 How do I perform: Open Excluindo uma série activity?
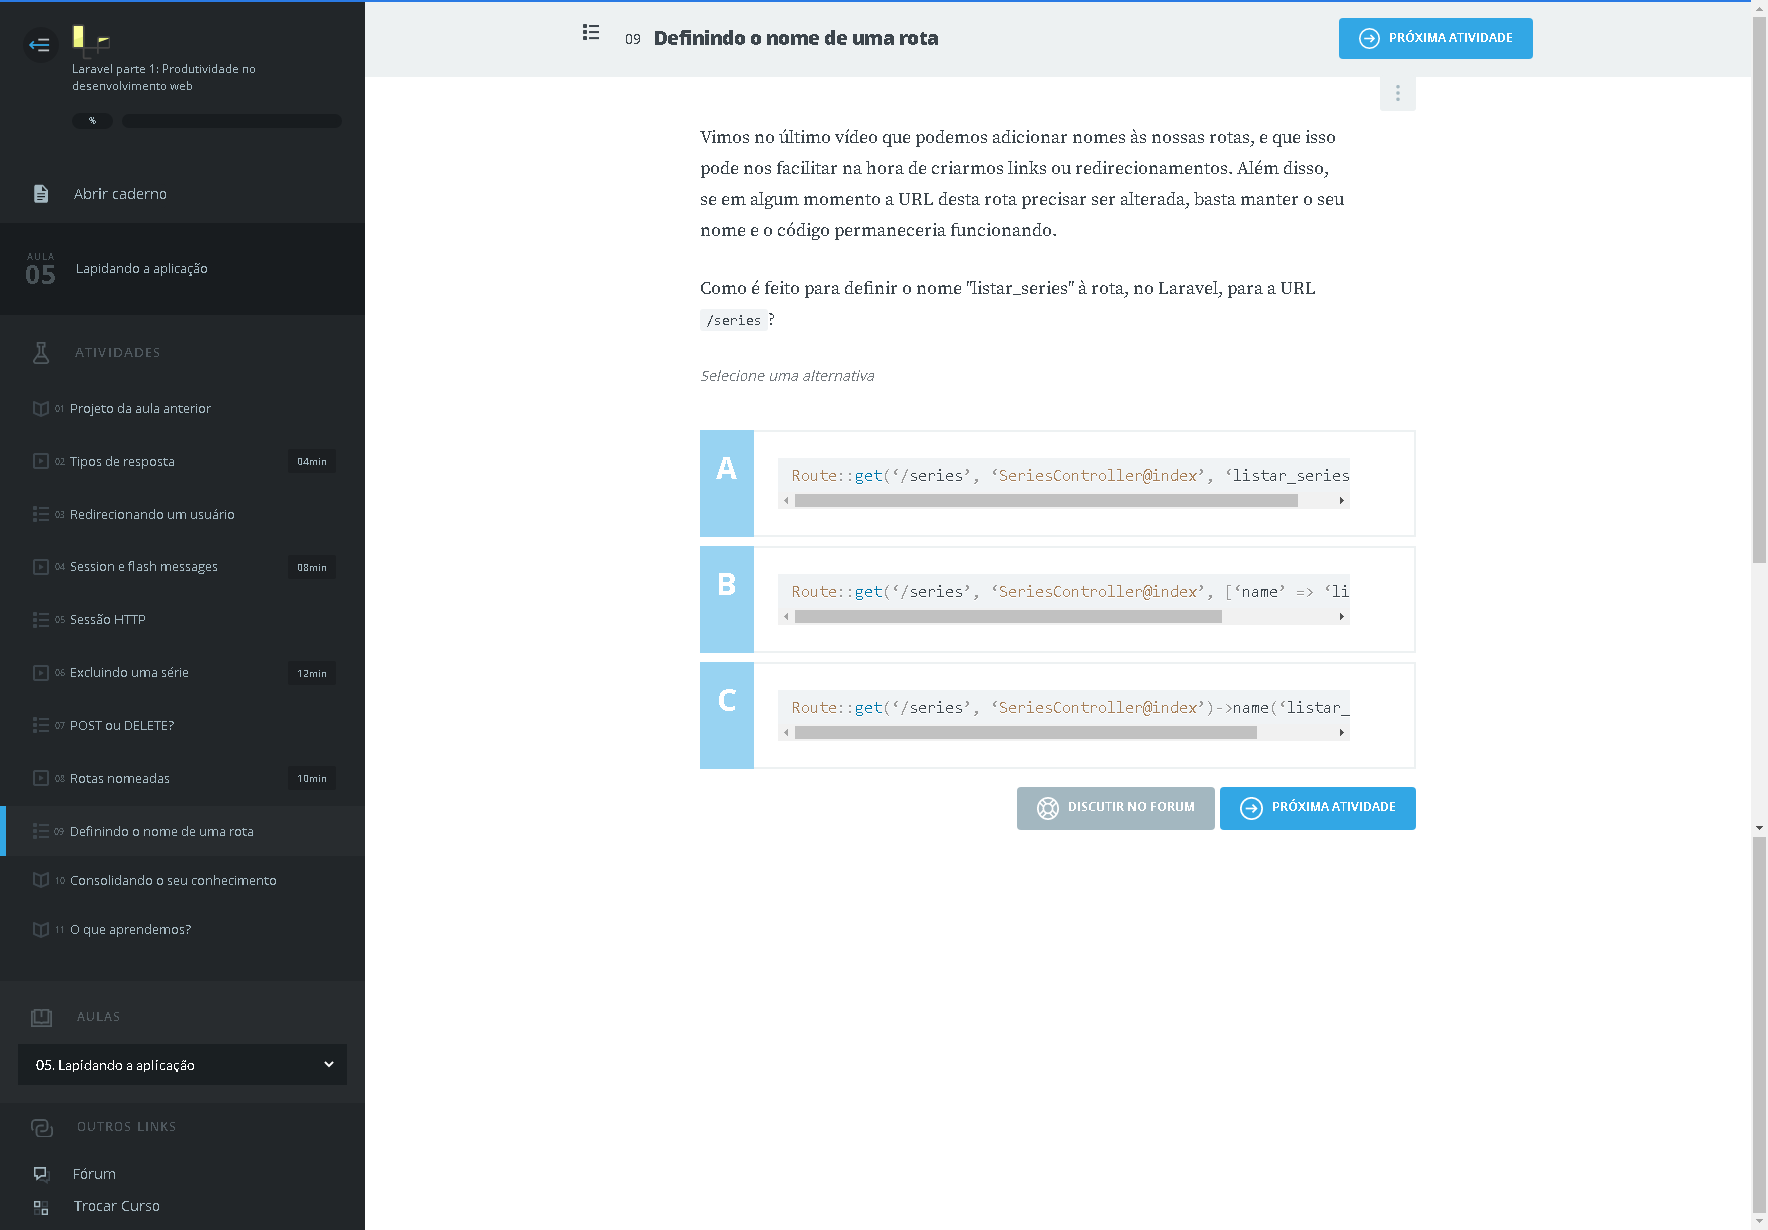(x=129, y=673)
